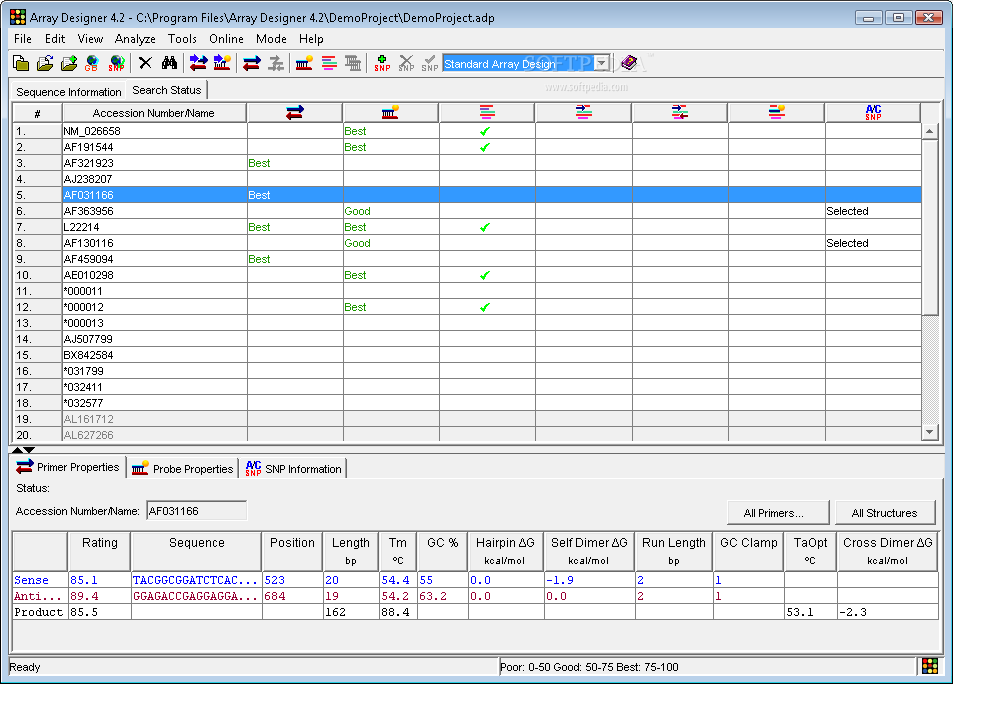Click the delete X icon in toolbar
The height and width of the screenshot is (728, 1000).
[145, 63]
